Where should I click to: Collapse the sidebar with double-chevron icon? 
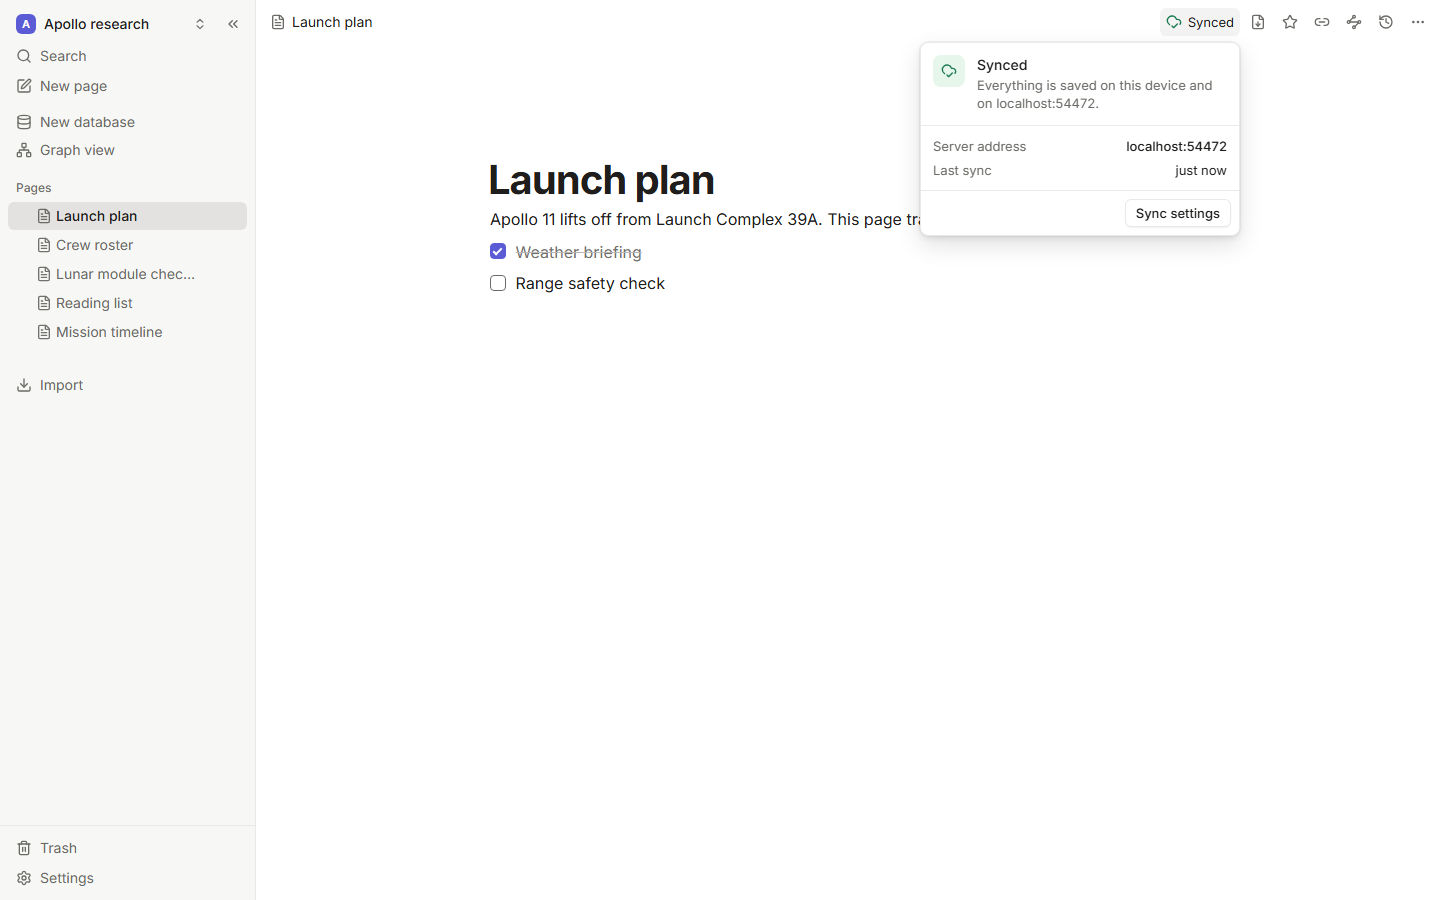click(233, 24)
